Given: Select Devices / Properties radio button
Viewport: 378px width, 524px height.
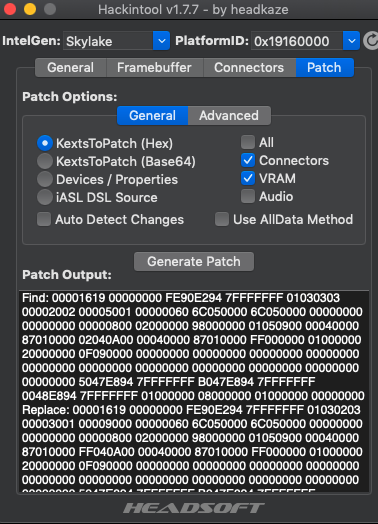Looking at the screenshot, I should pos(45,179).
